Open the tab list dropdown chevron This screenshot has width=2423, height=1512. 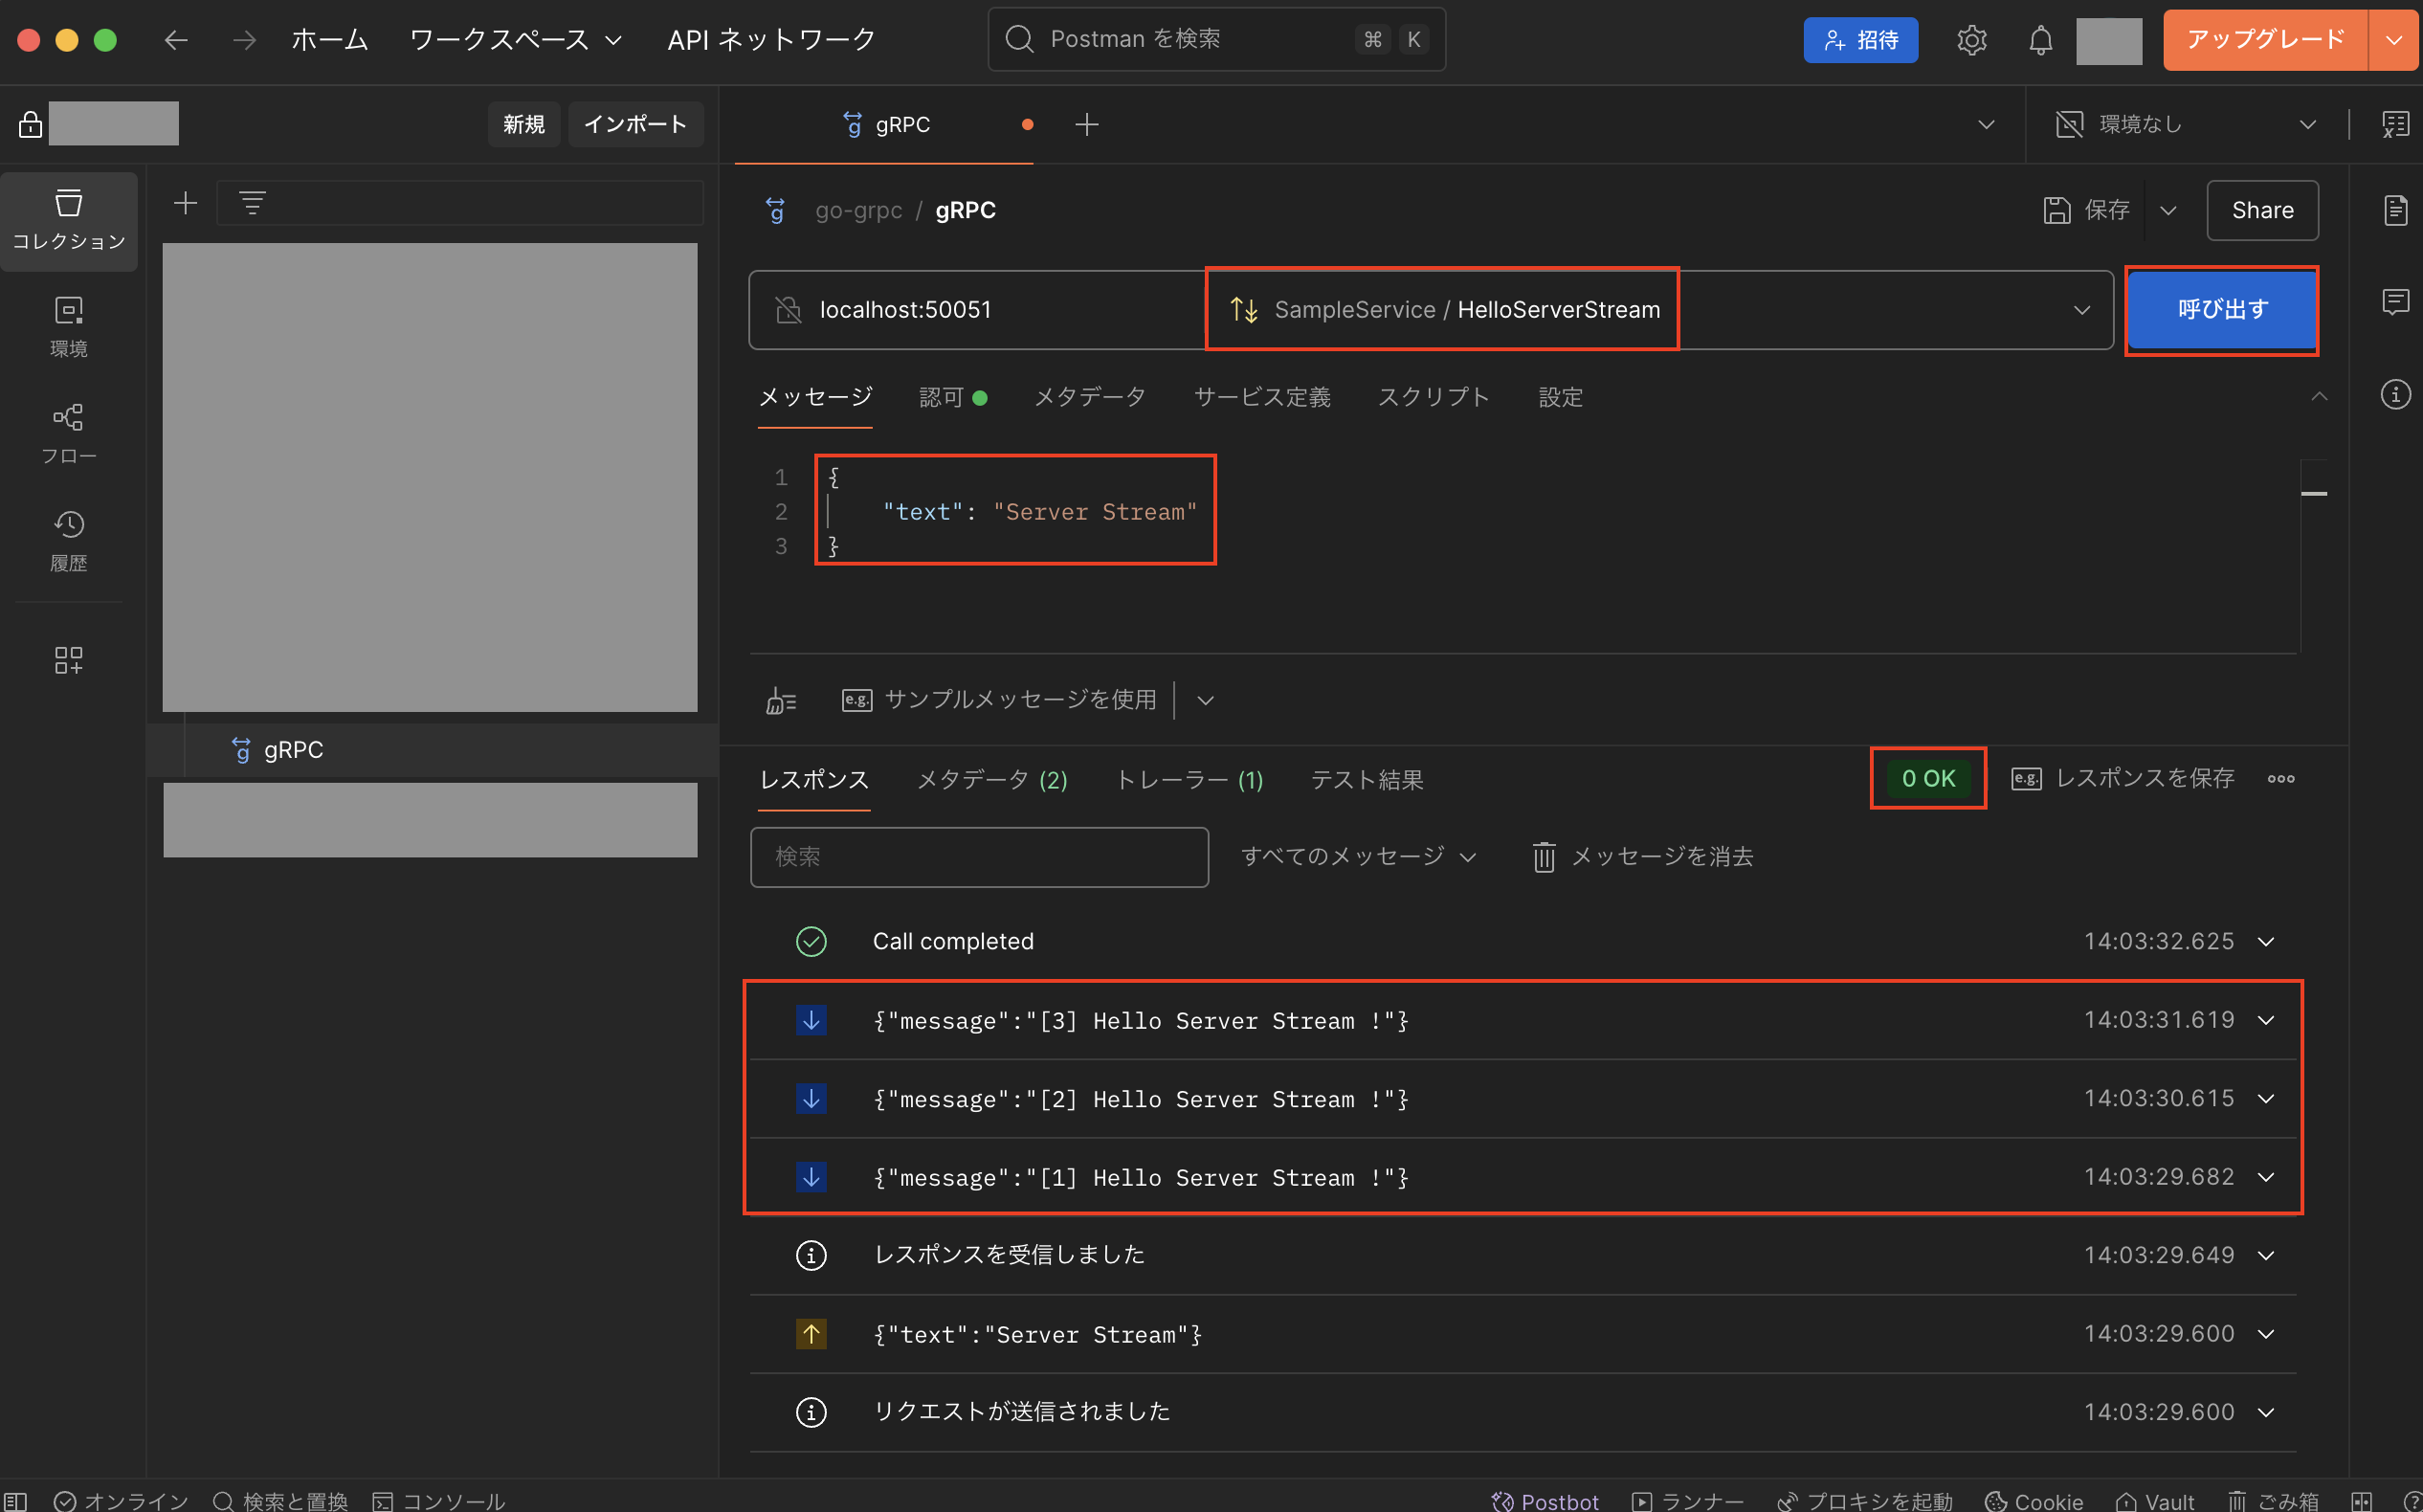tap(1986, 124)
